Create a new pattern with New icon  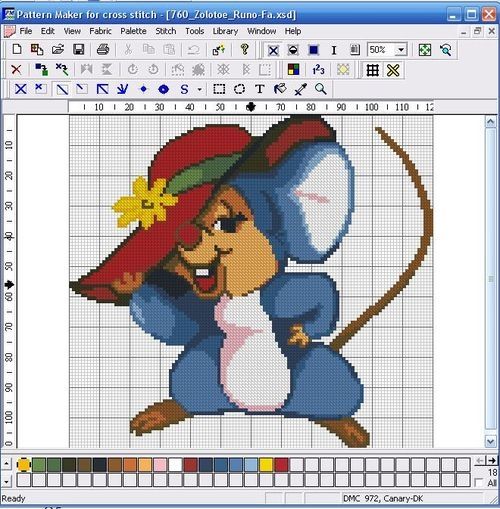(x=17, y=50)
